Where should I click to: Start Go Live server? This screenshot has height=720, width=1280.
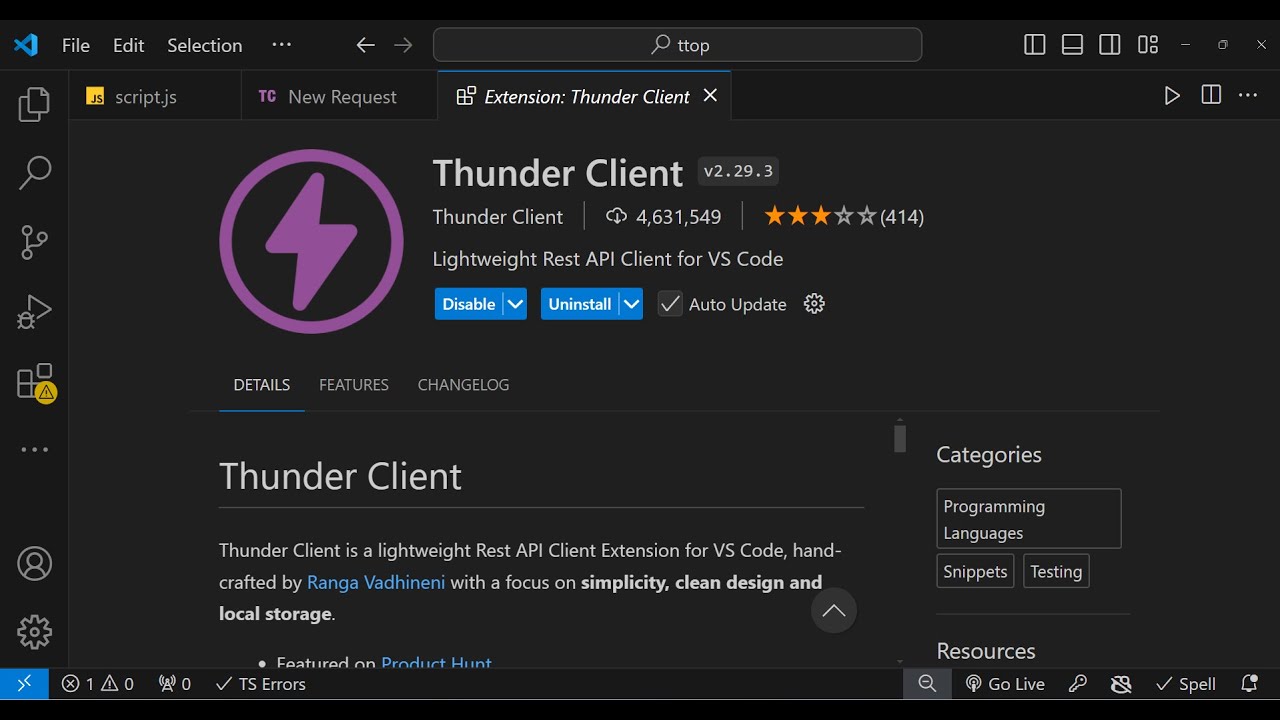coord(1005,684)
